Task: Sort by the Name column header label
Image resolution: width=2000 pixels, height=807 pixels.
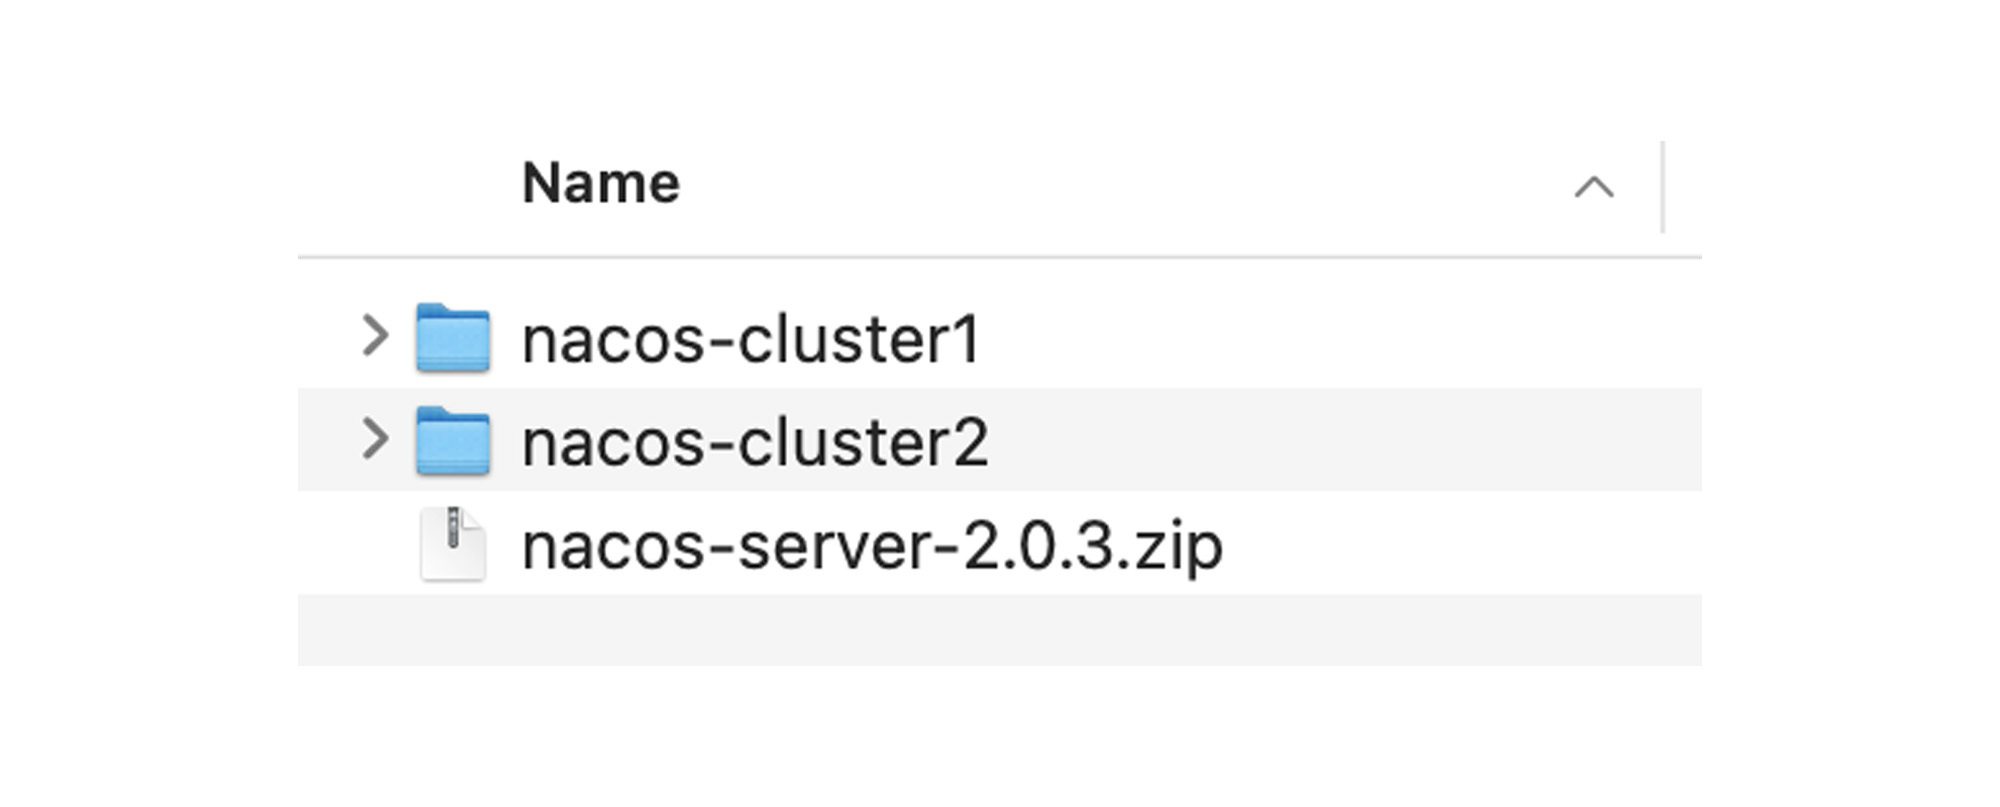Action: point(601,184)
